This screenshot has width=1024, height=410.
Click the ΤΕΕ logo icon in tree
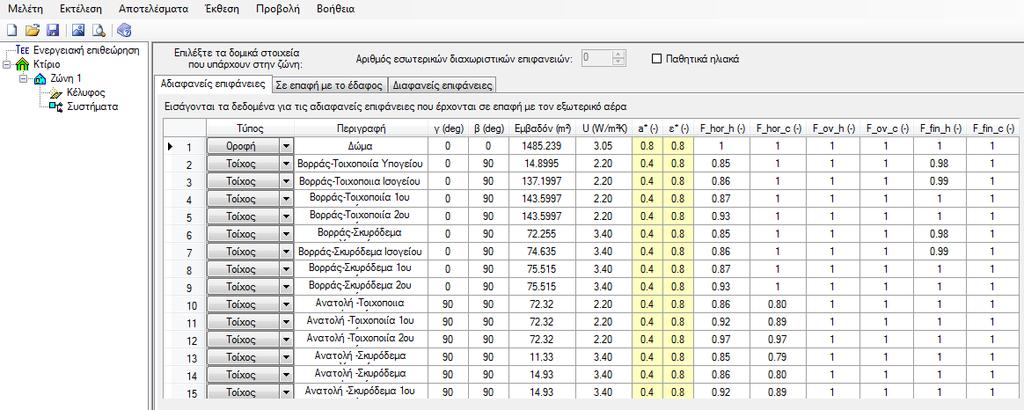[x=23, y=50]
